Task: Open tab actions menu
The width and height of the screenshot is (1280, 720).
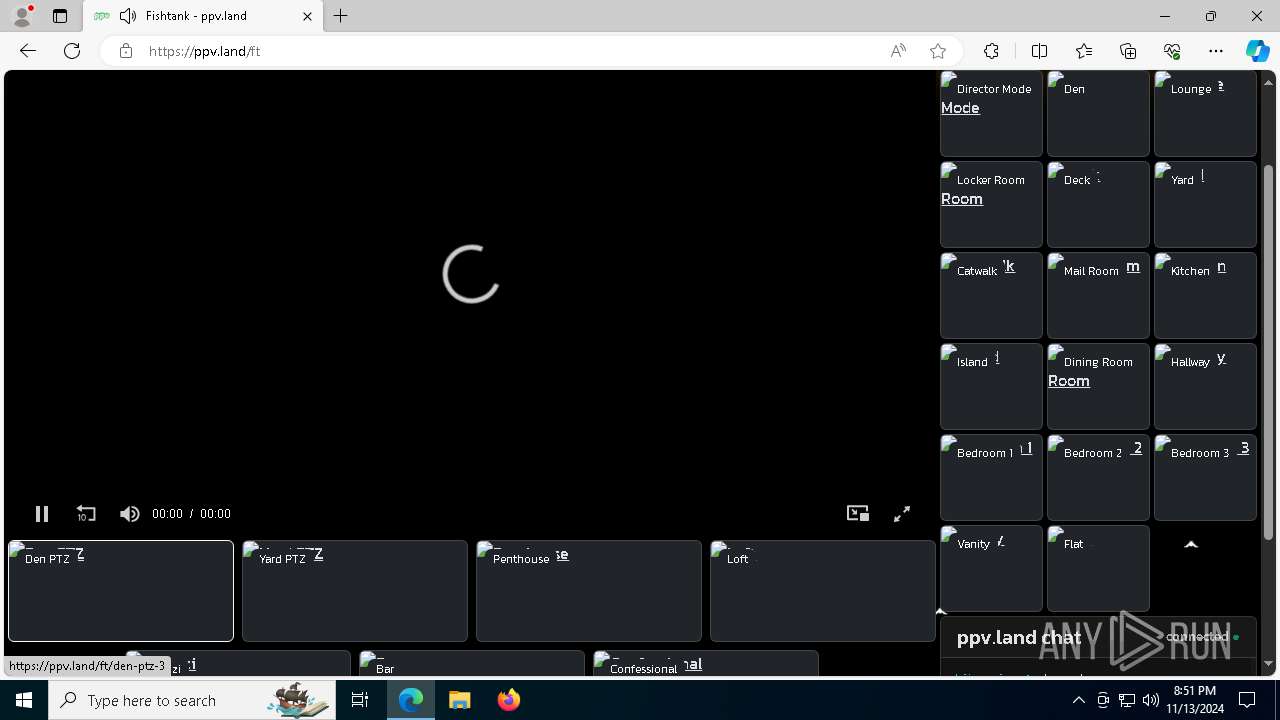Action: coord(60,16)
